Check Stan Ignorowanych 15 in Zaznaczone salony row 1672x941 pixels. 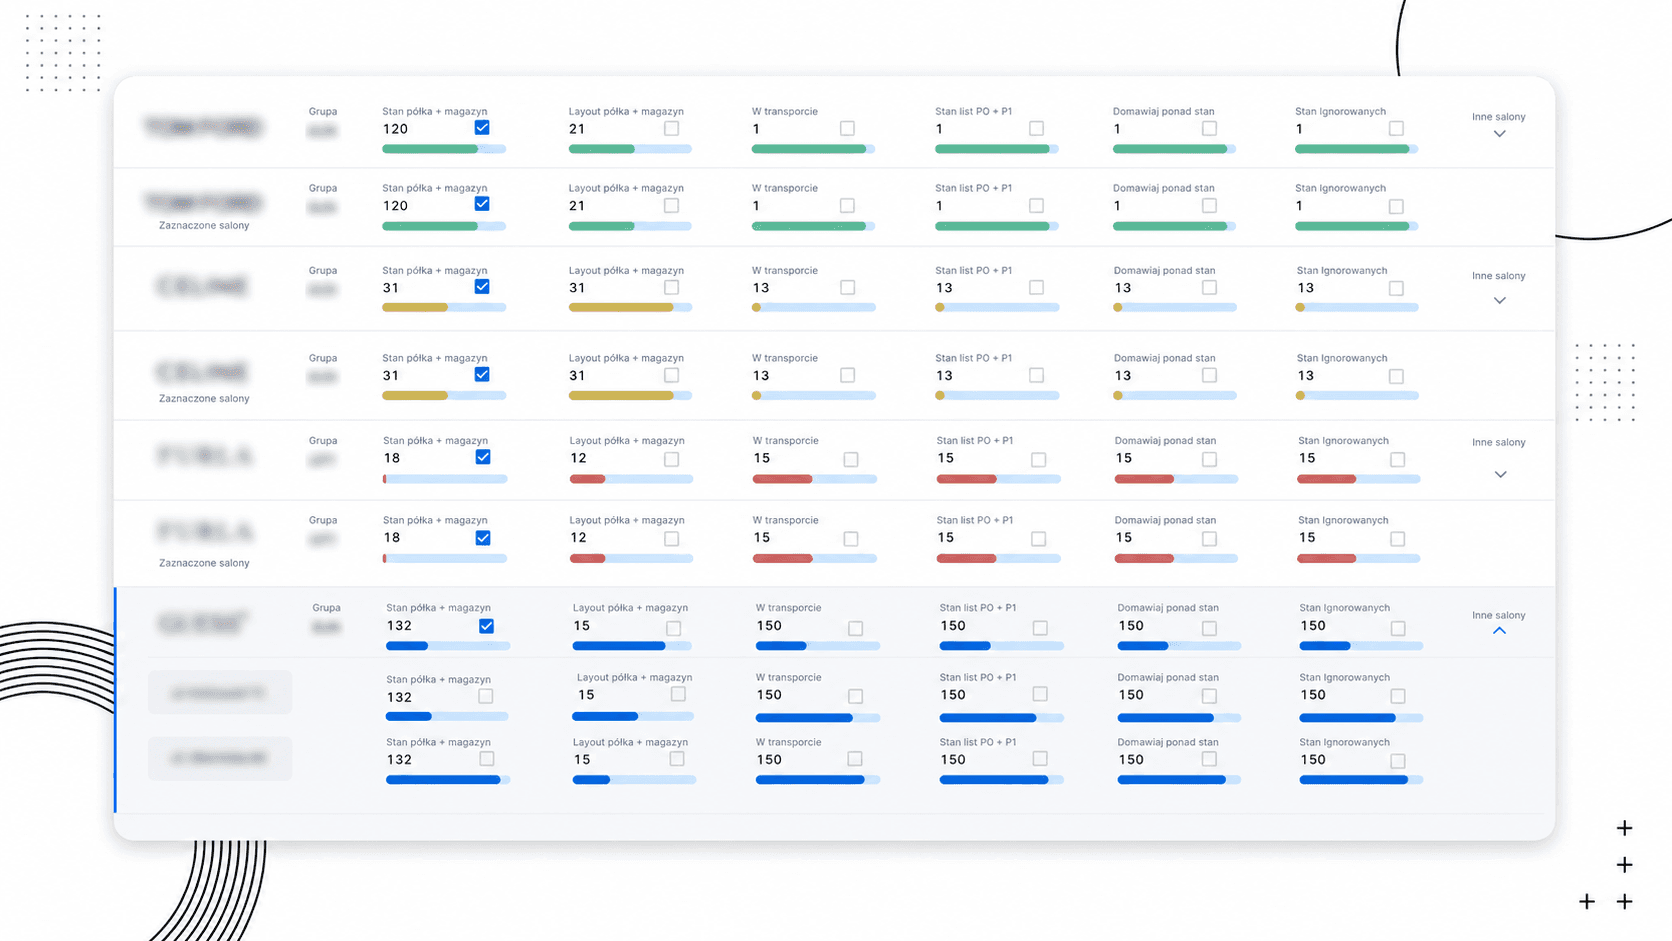pos(1397,539)
